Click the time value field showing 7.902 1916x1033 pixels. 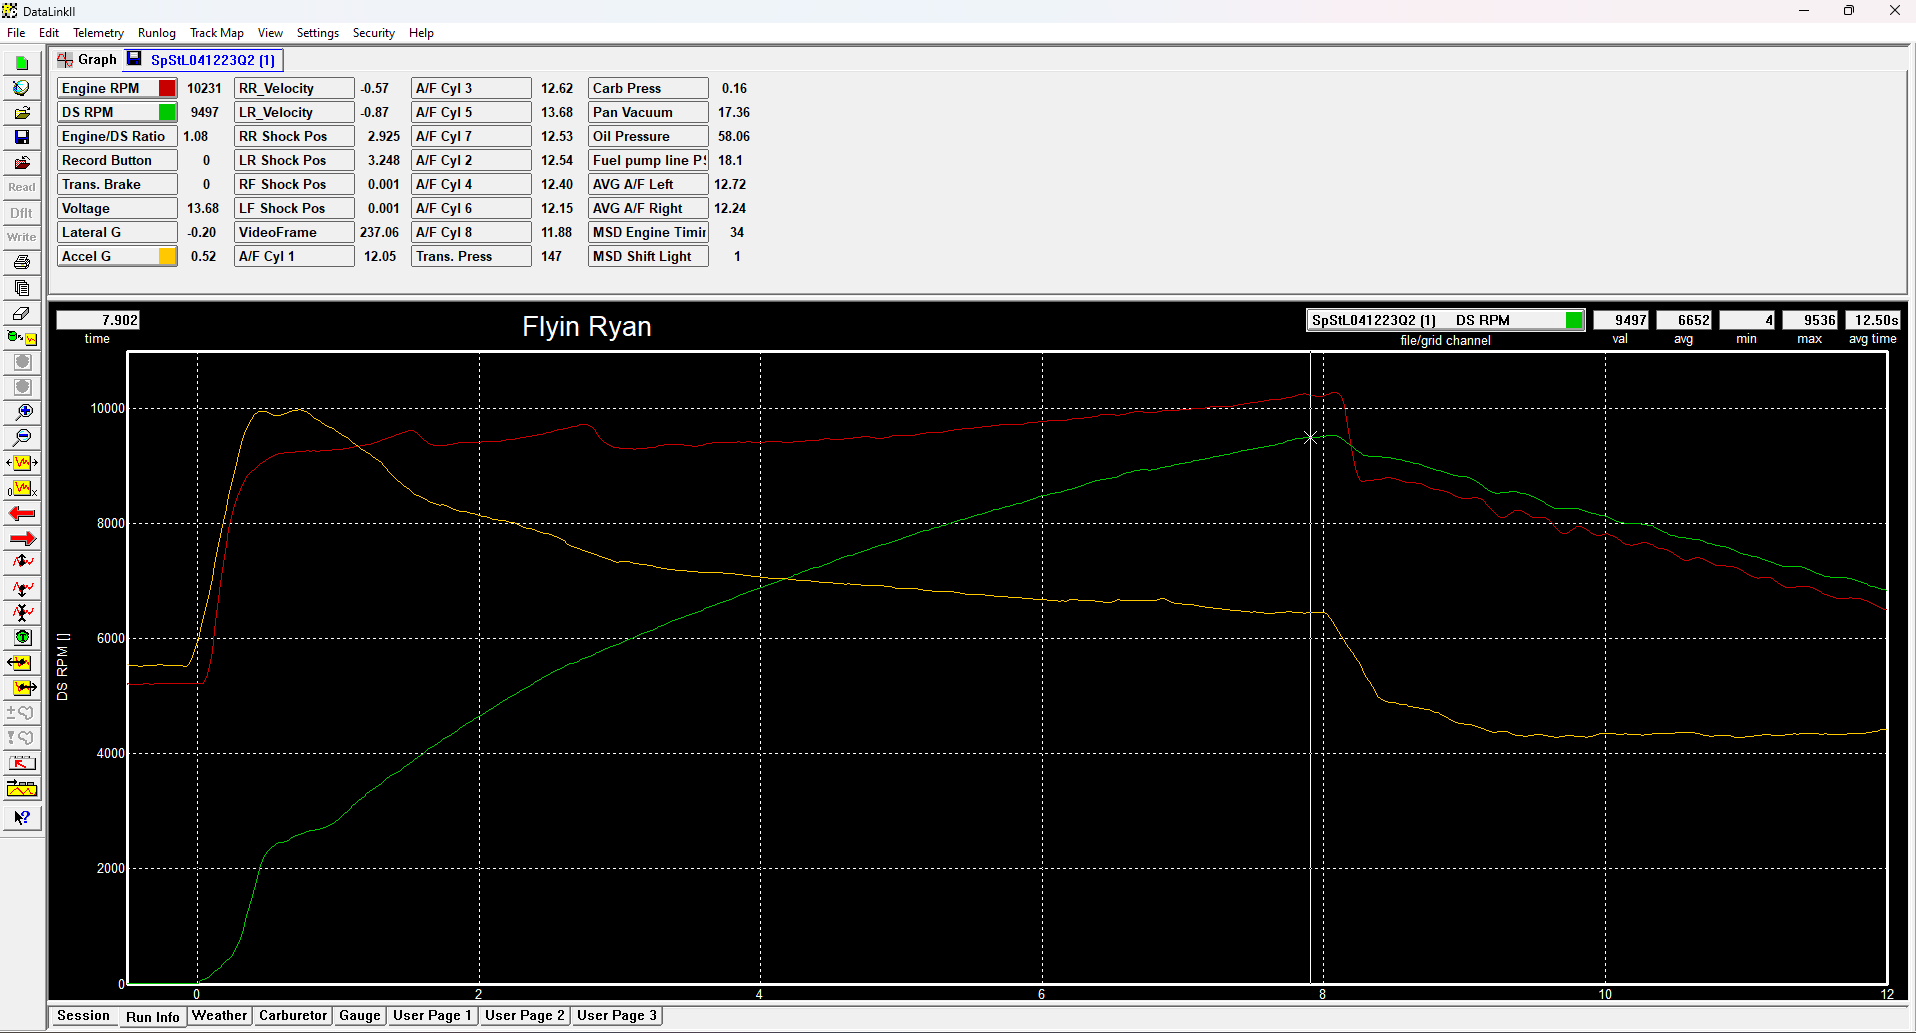(97, 320)
